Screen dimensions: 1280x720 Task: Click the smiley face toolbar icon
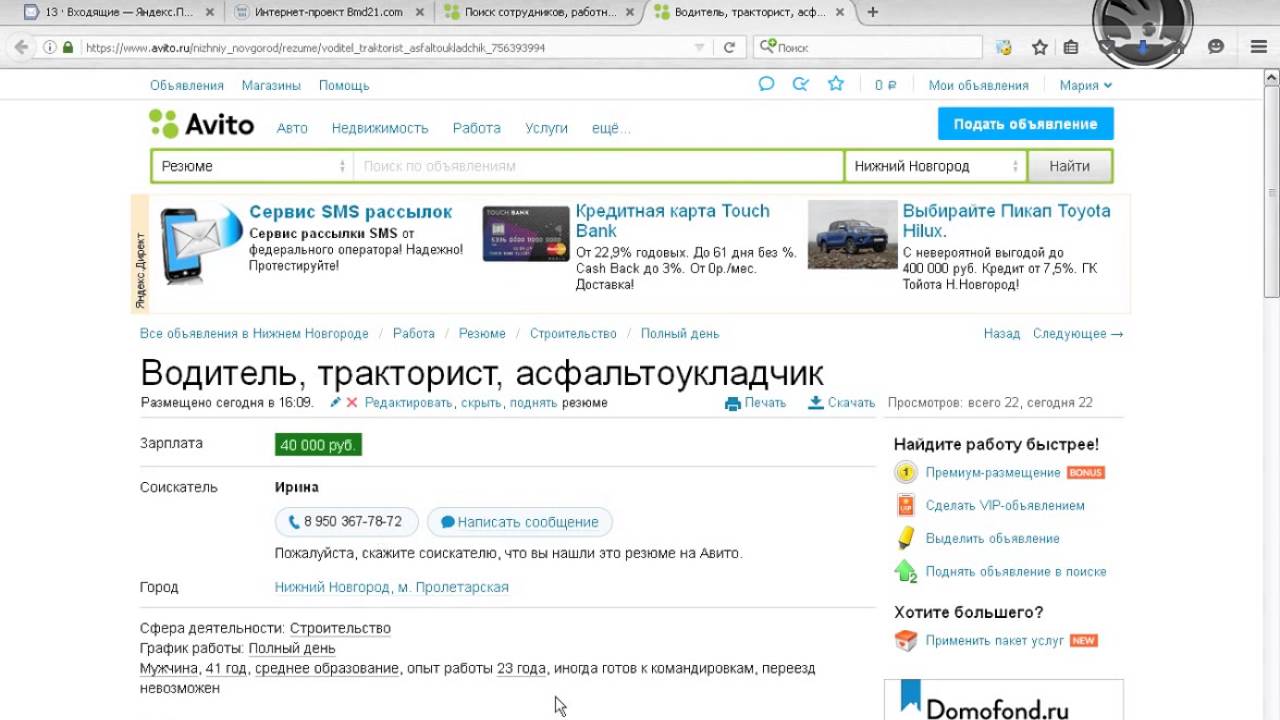coord(1216,47)
